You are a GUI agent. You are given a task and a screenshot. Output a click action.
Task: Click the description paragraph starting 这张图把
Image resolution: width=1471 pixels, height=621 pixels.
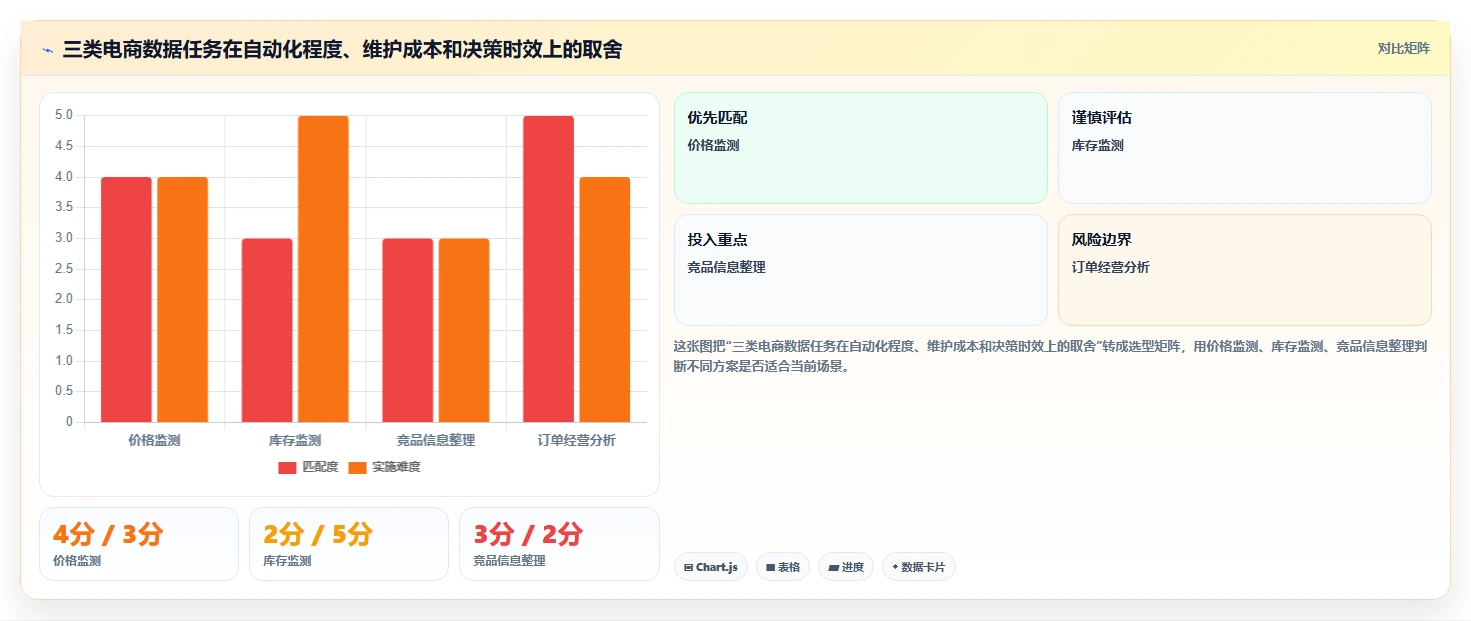pyautogui.click(x=1050, y=356)
